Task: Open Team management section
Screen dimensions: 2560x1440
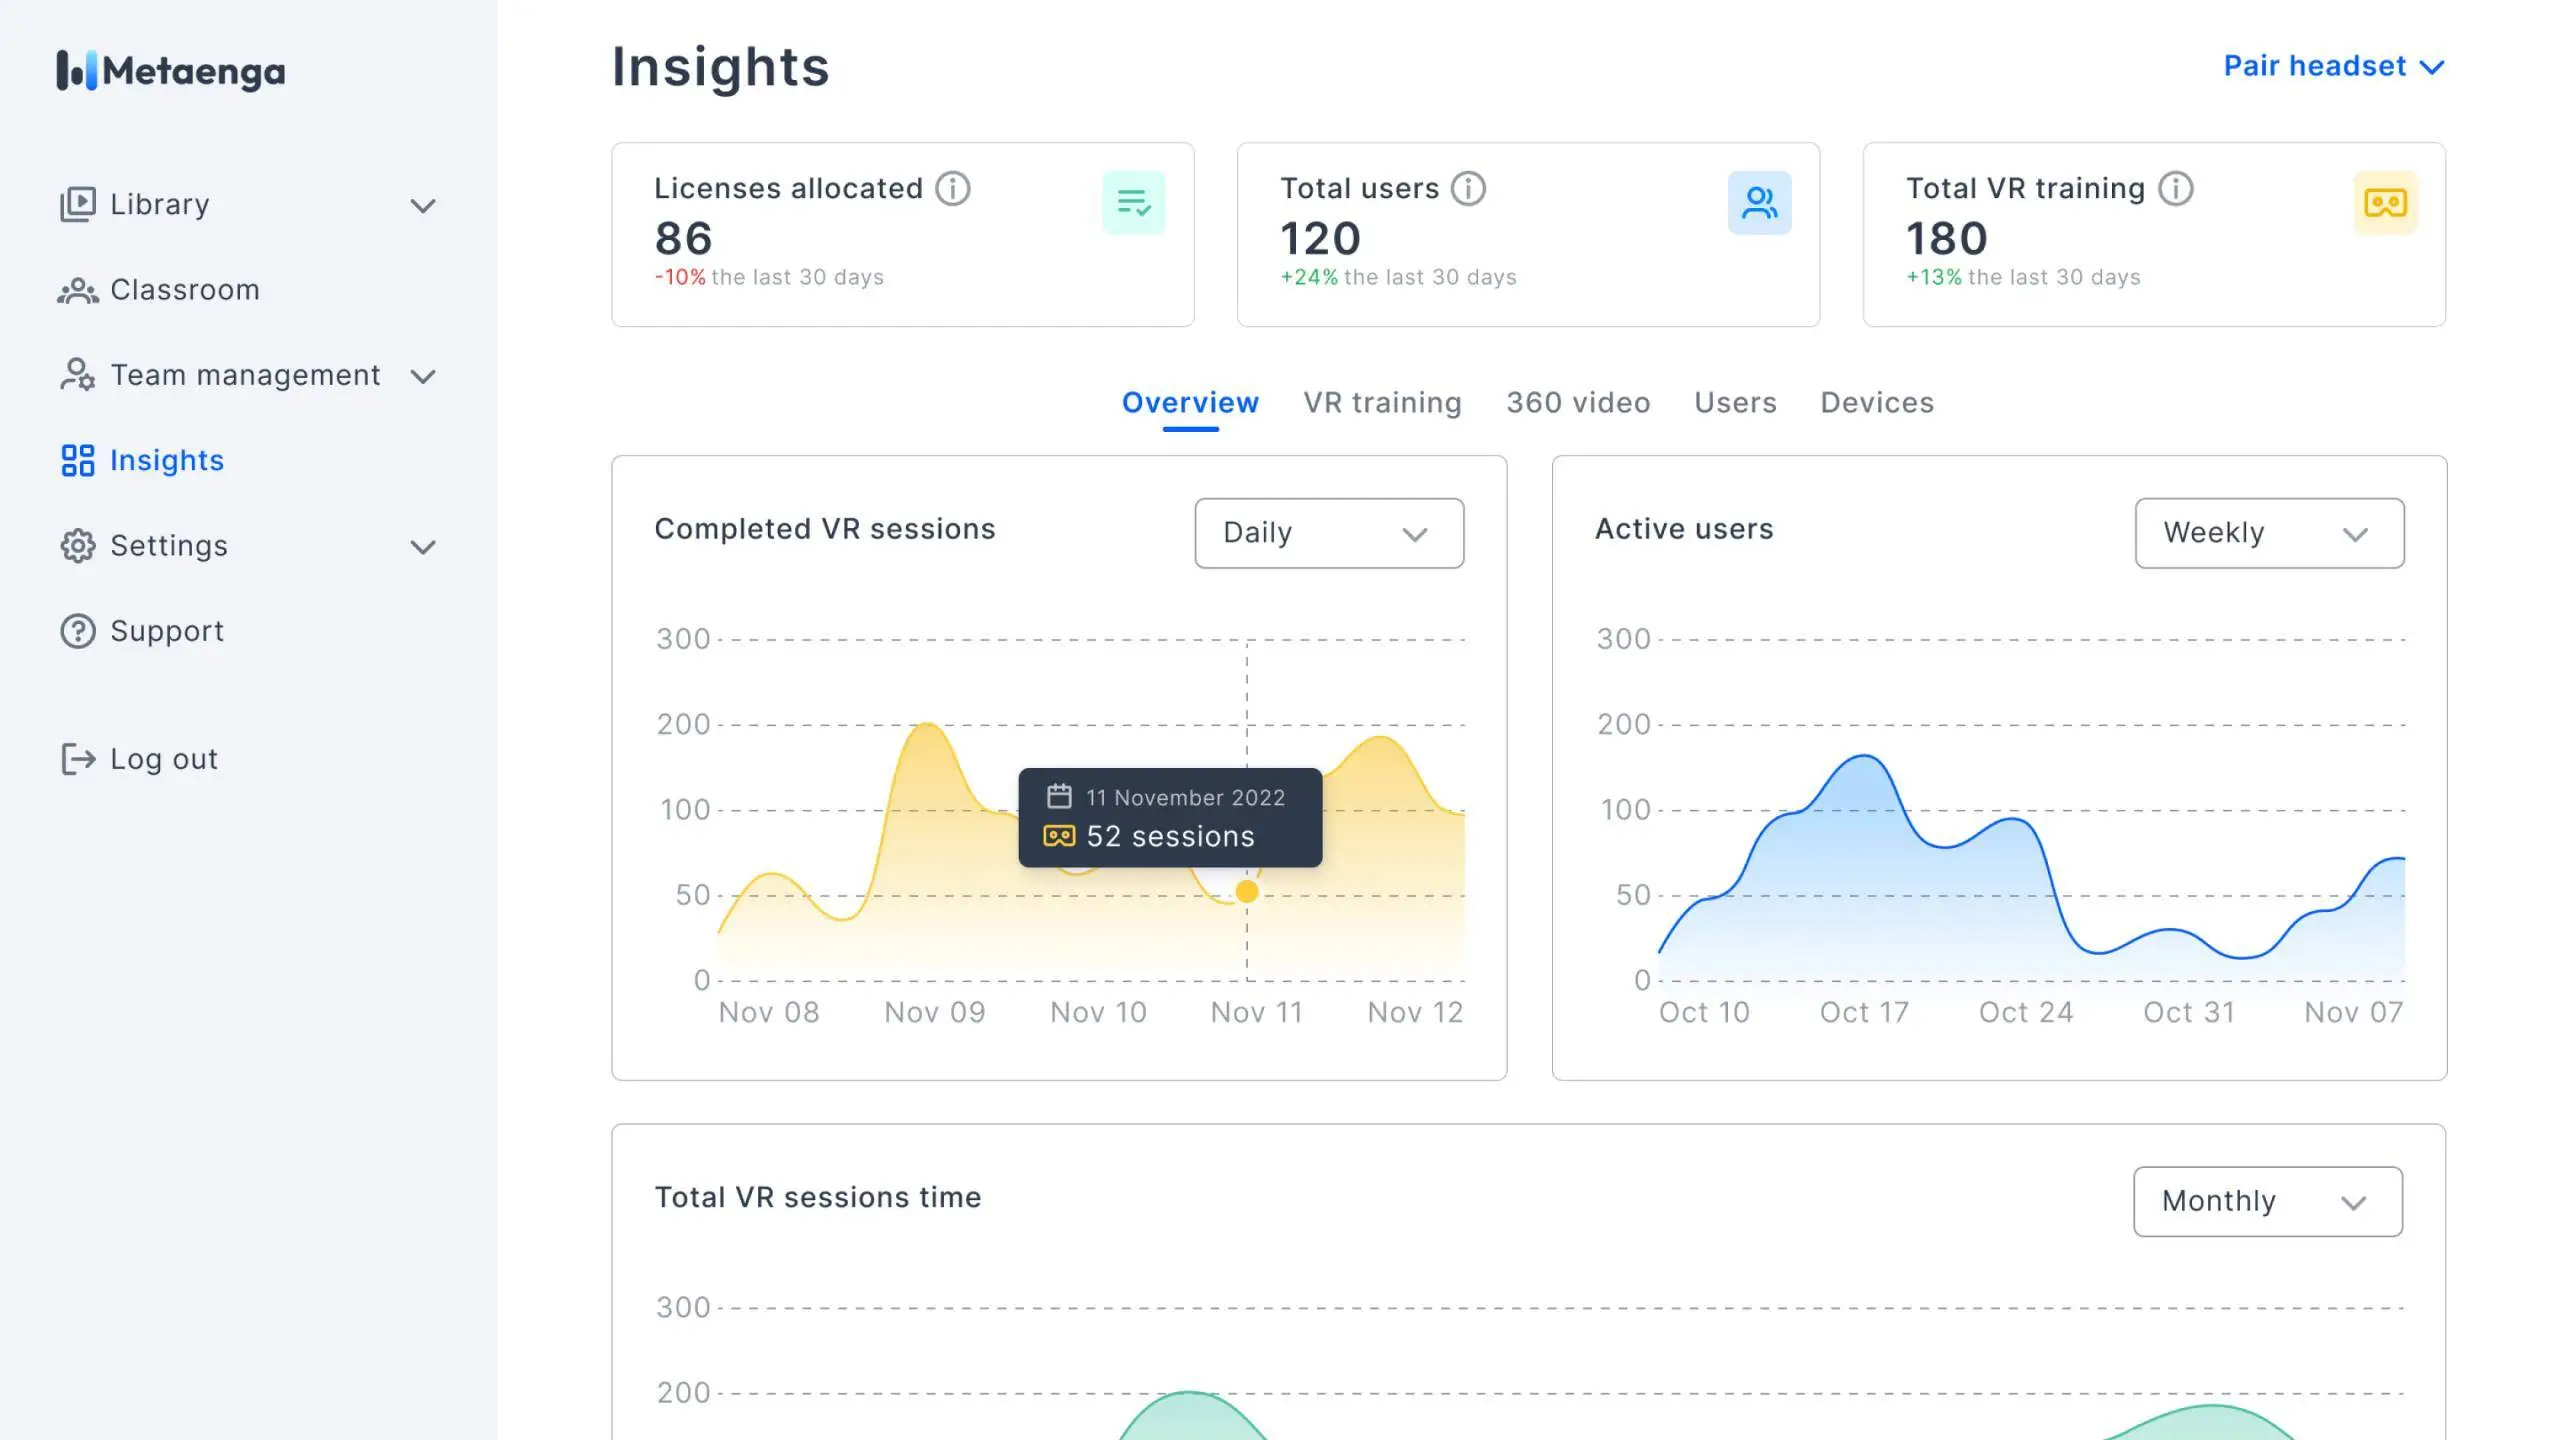Action: pyautogui.click(x=248, y=375)
